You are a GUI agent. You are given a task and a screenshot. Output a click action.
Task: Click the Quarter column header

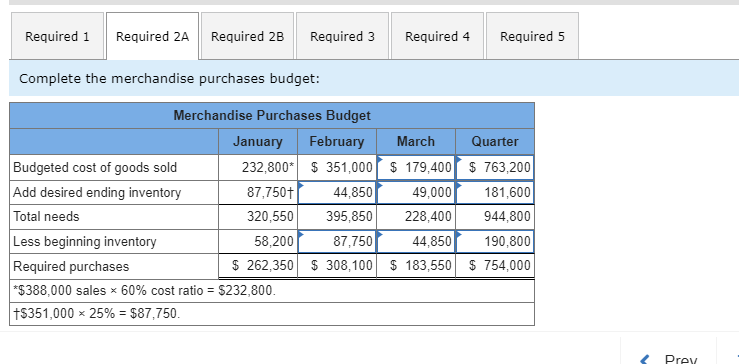tap(495, 141)
